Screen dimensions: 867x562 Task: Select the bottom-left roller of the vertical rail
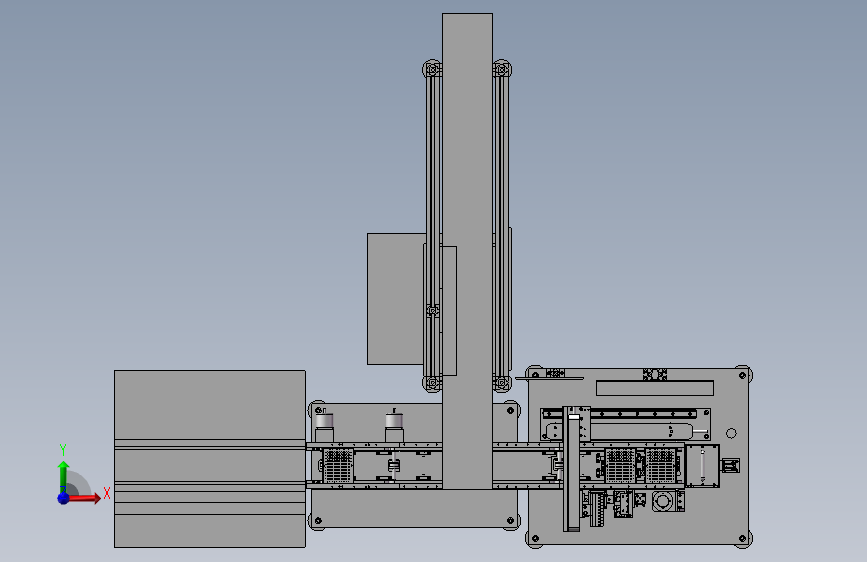coord(432,382)
